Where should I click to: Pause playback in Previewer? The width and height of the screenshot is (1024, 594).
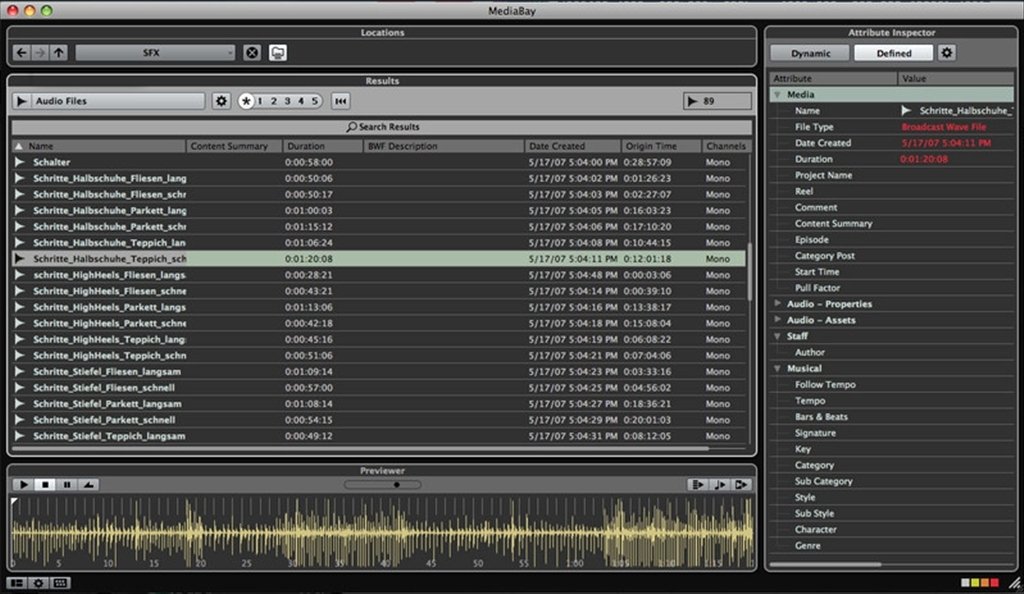click(x=67, y=484)
